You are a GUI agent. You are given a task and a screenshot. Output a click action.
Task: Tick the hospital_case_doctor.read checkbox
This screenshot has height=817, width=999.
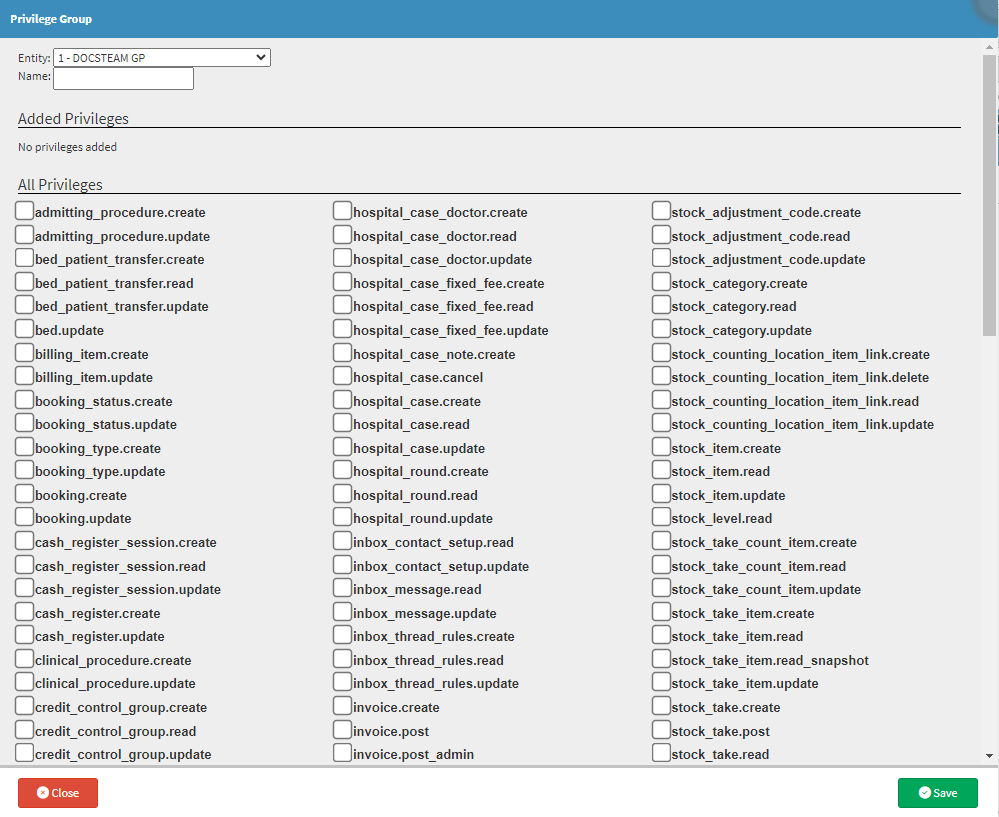[x=342, y=235]
